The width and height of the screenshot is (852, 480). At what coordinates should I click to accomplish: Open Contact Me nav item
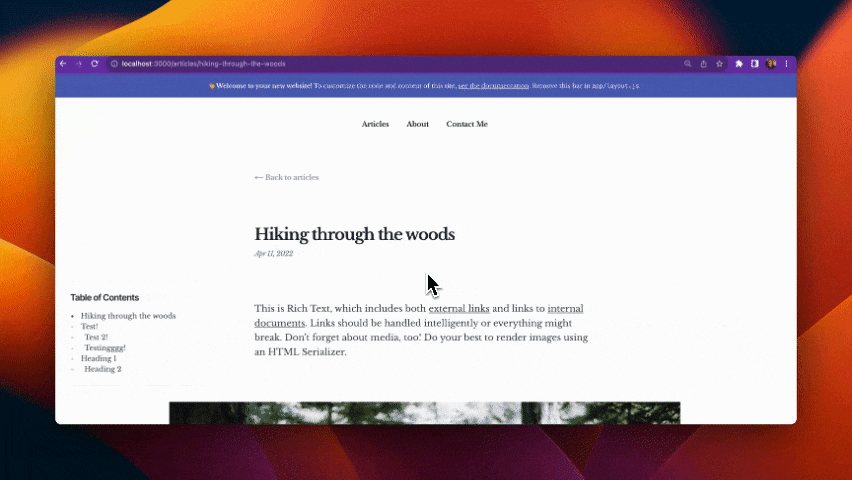pyautogui.click(x=467, y=124)
